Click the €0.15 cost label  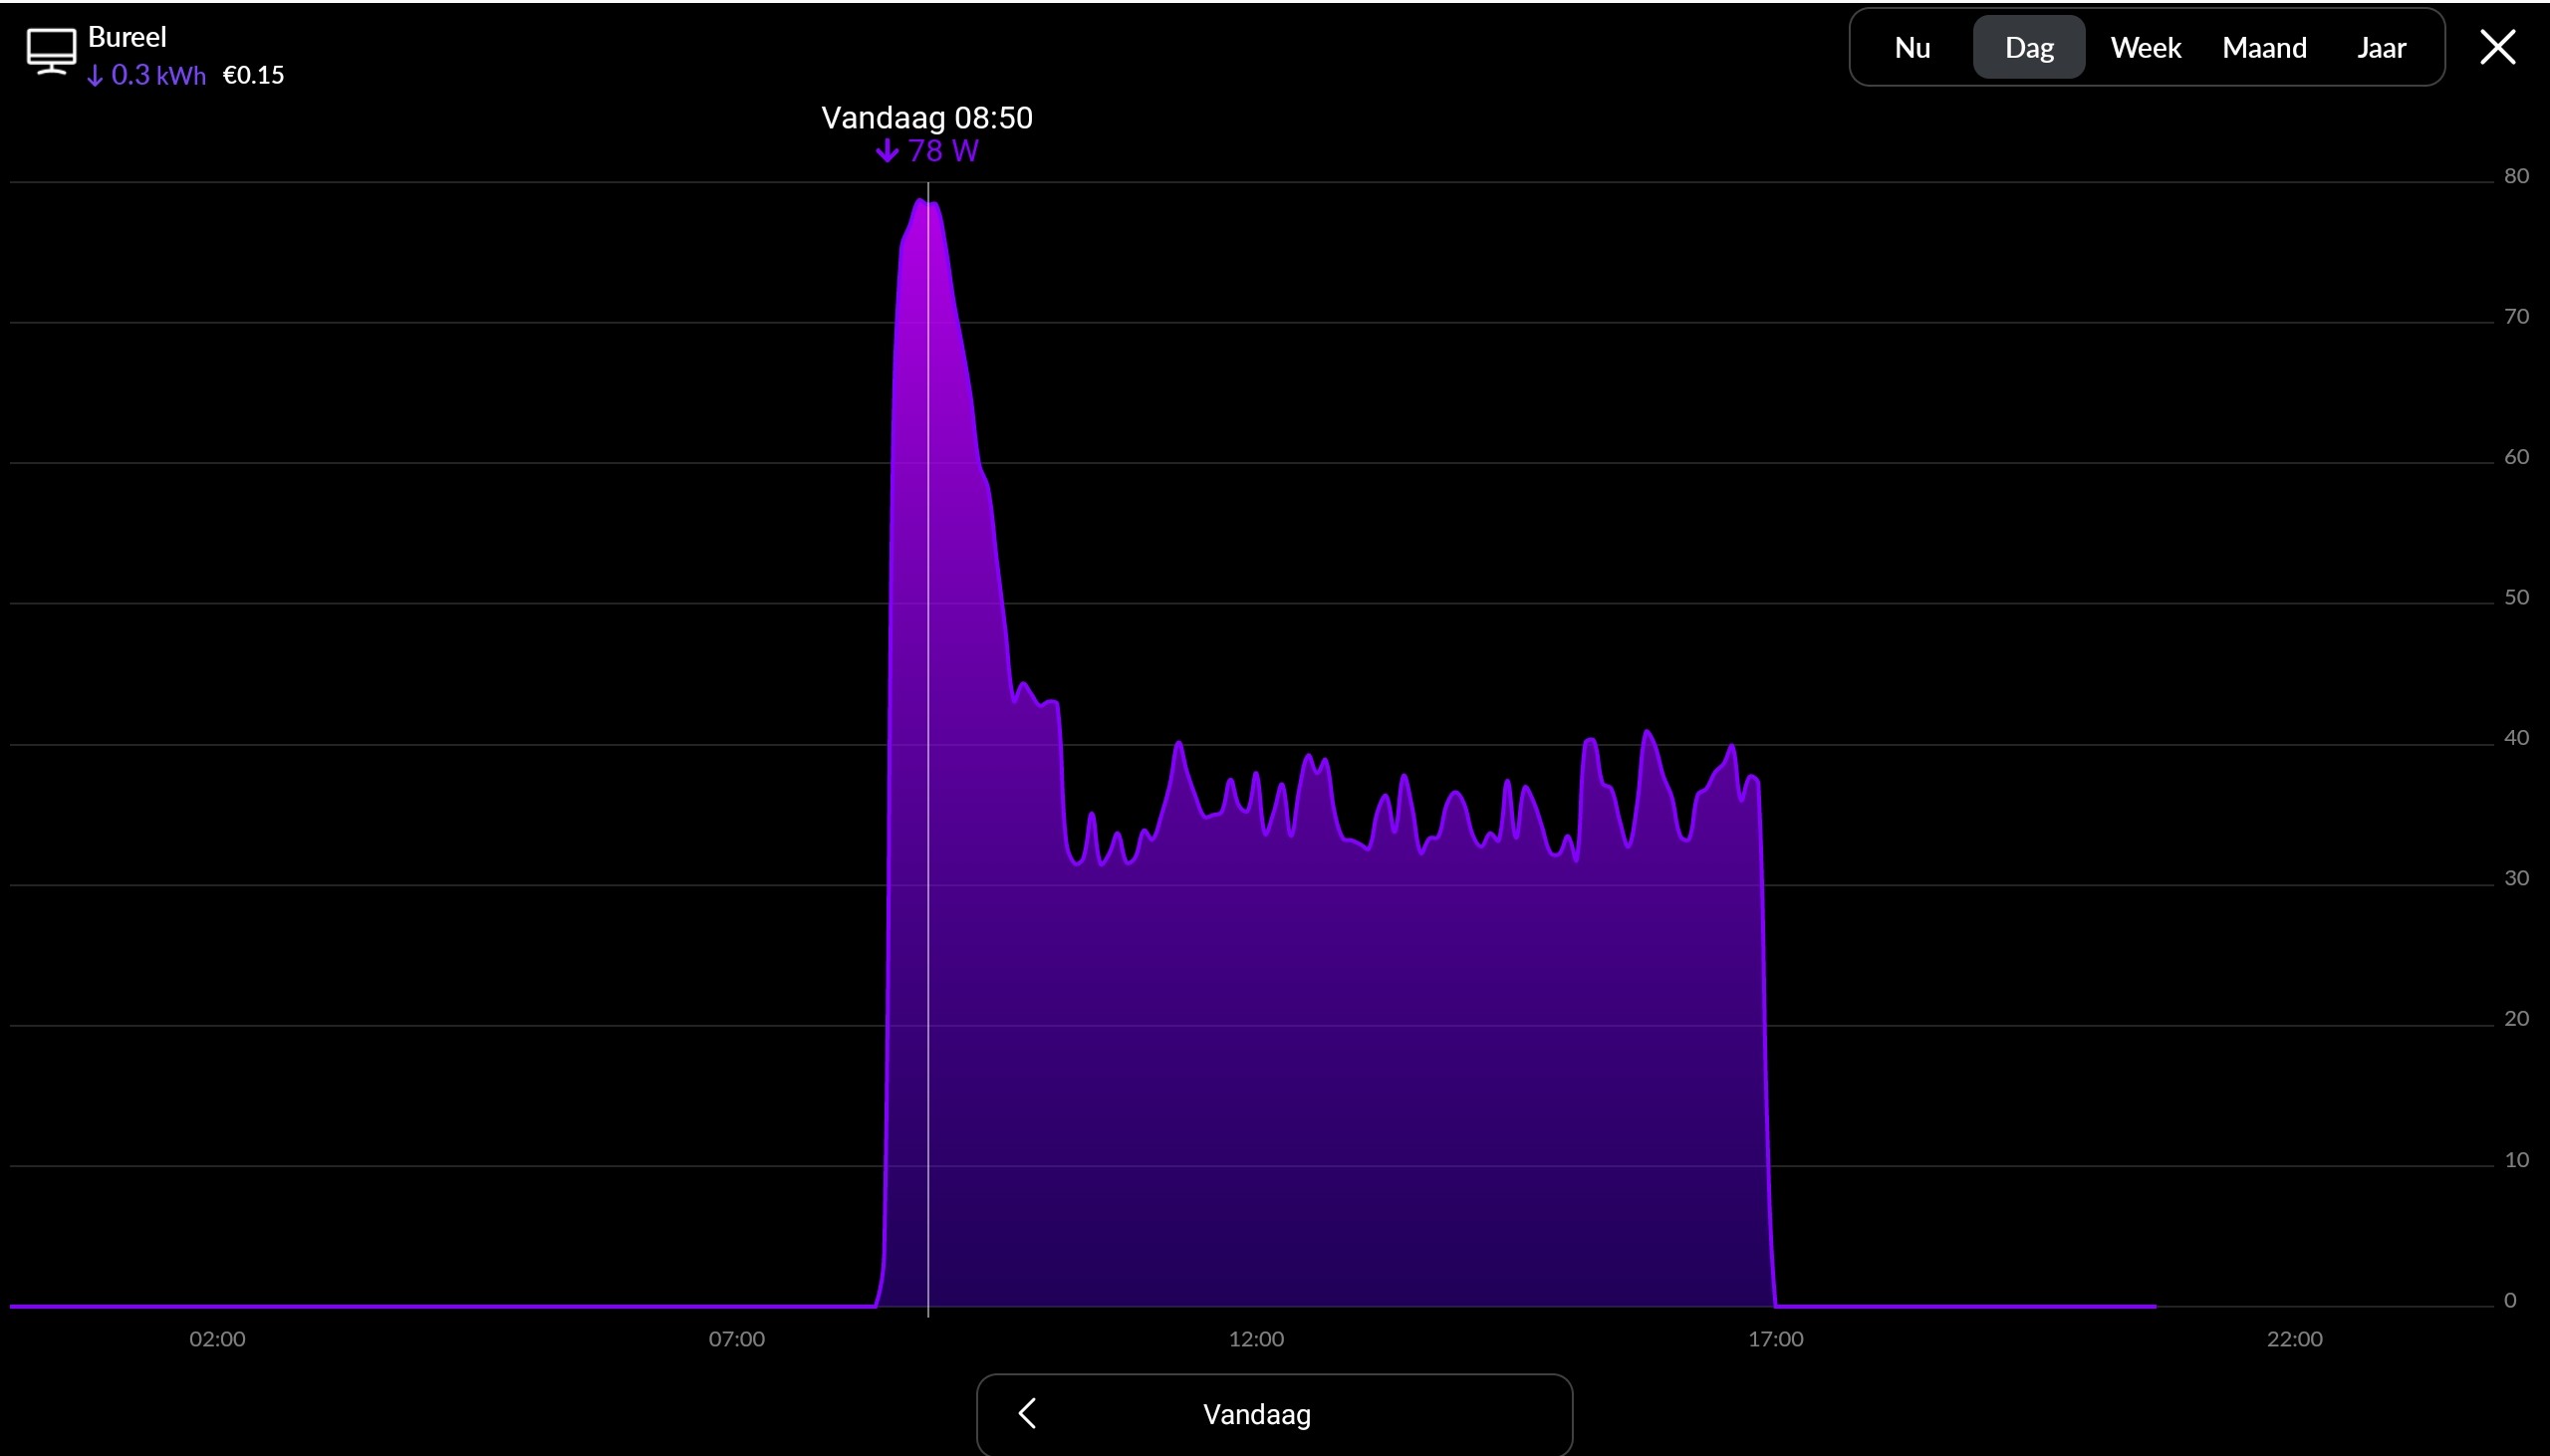click(253, 76)
